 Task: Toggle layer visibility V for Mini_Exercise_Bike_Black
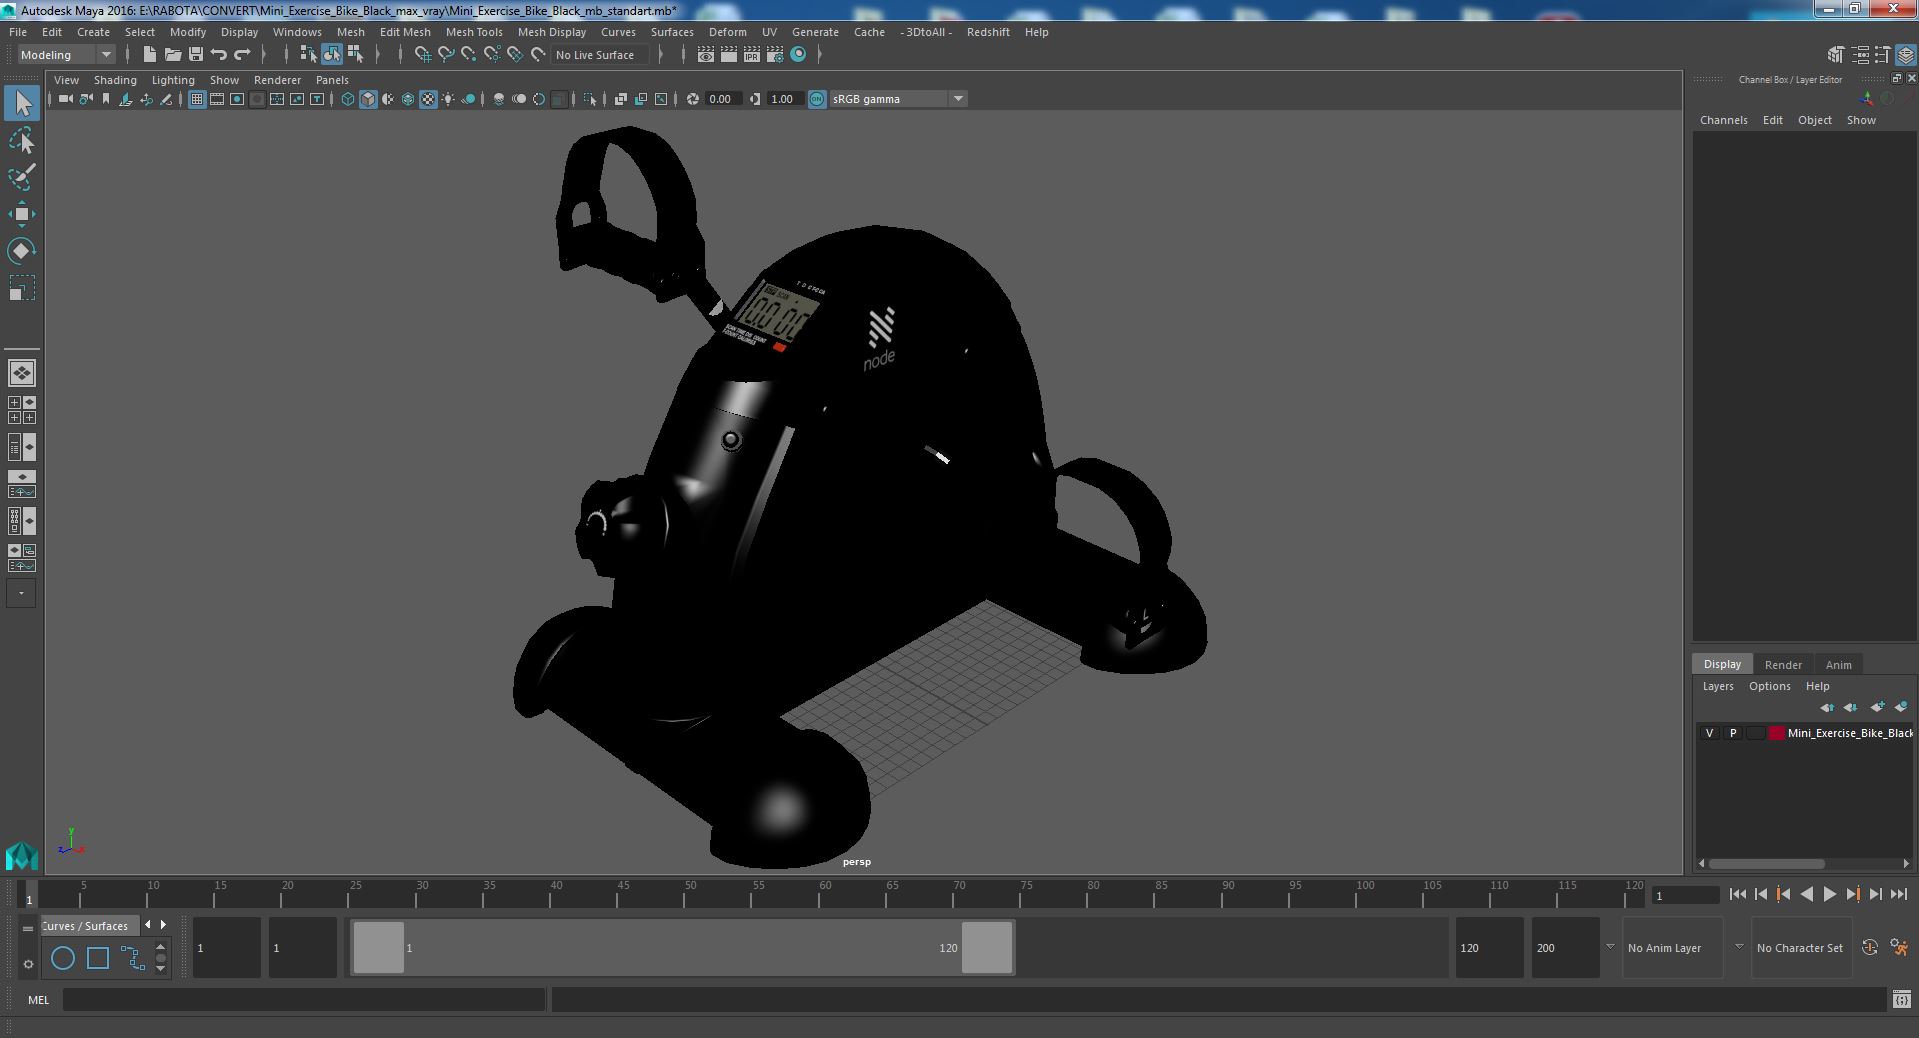tap(1709, 733)
